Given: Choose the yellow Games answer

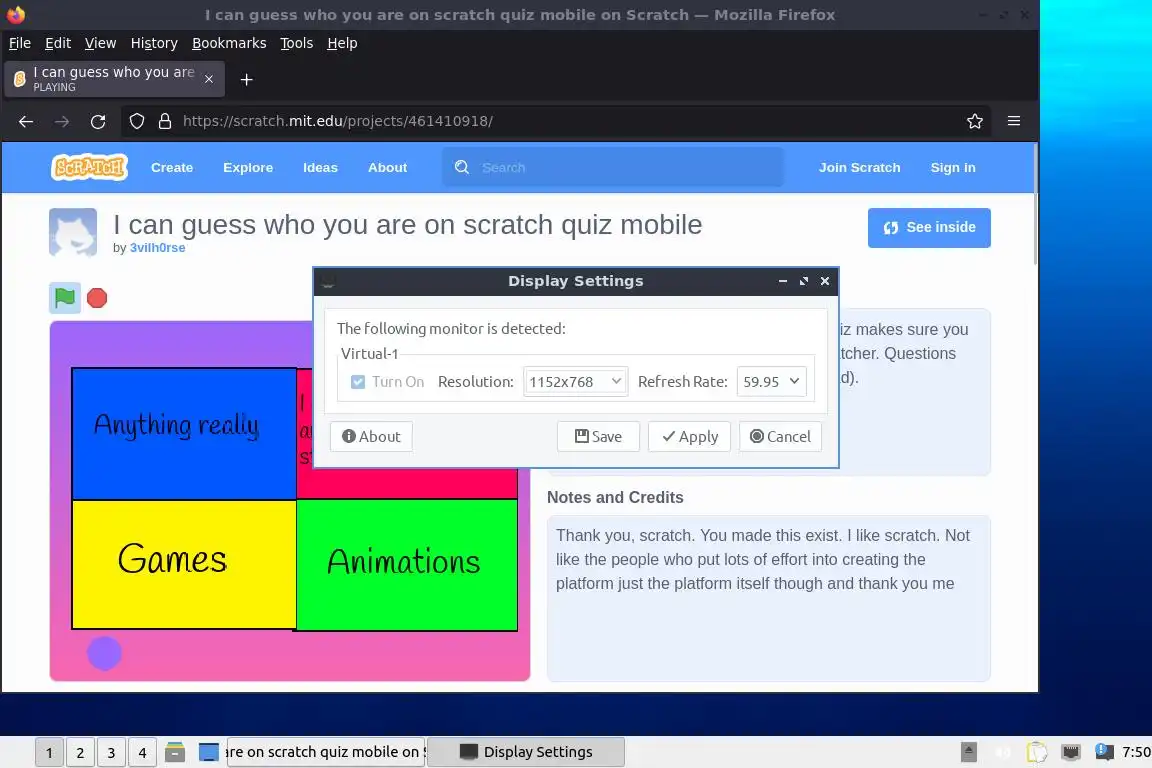Looking at the screenshot, I should click(184, 564).
